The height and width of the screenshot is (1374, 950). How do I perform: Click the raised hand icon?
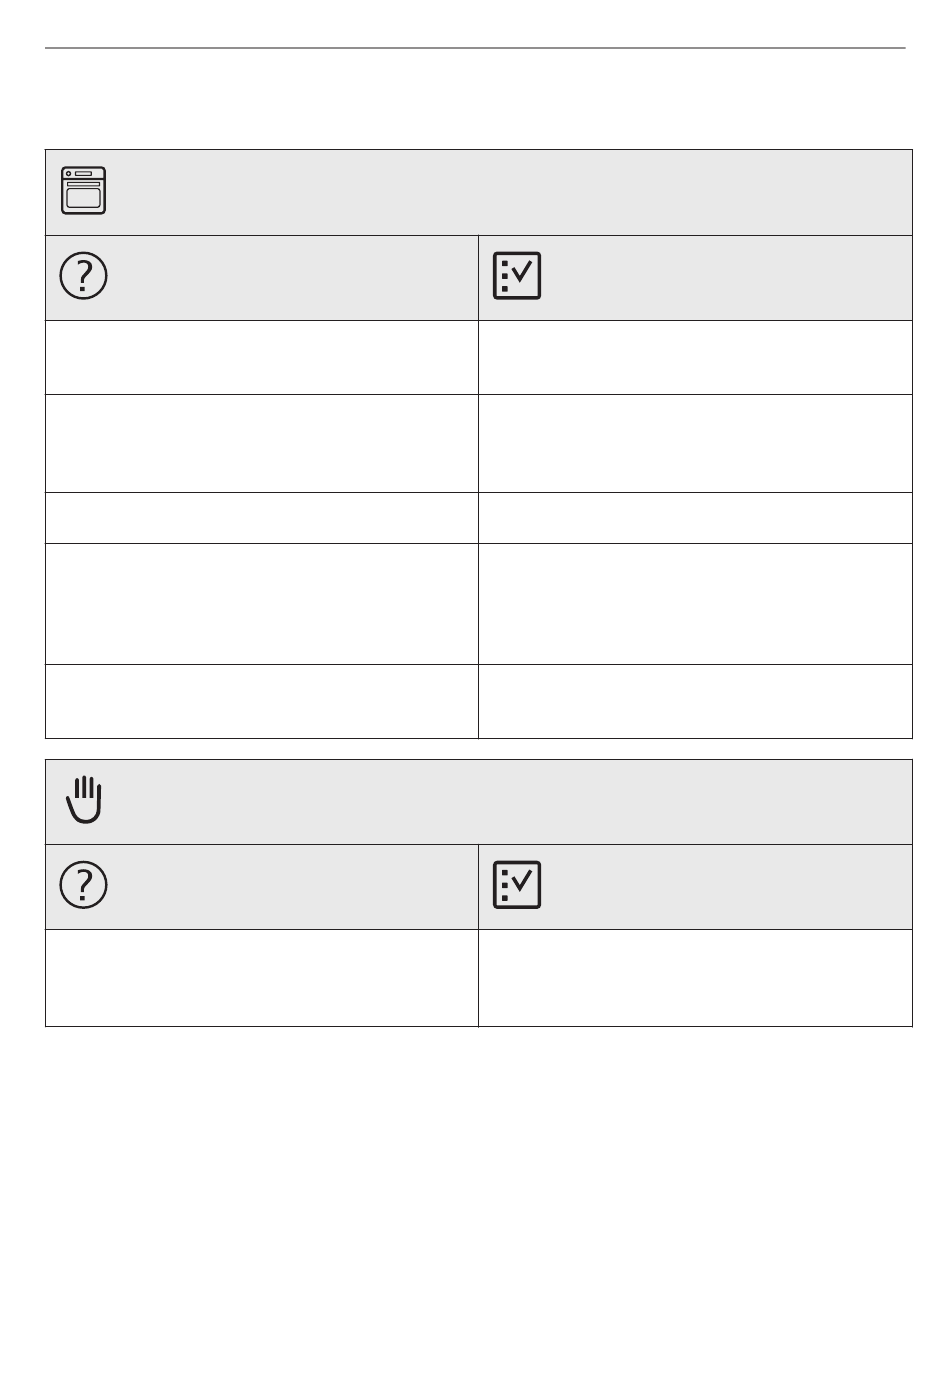pos(84,799)
